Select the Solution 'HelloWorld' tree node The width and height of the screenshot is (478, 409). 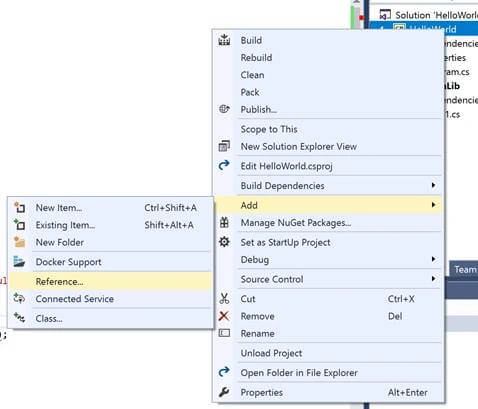point(428,15)
